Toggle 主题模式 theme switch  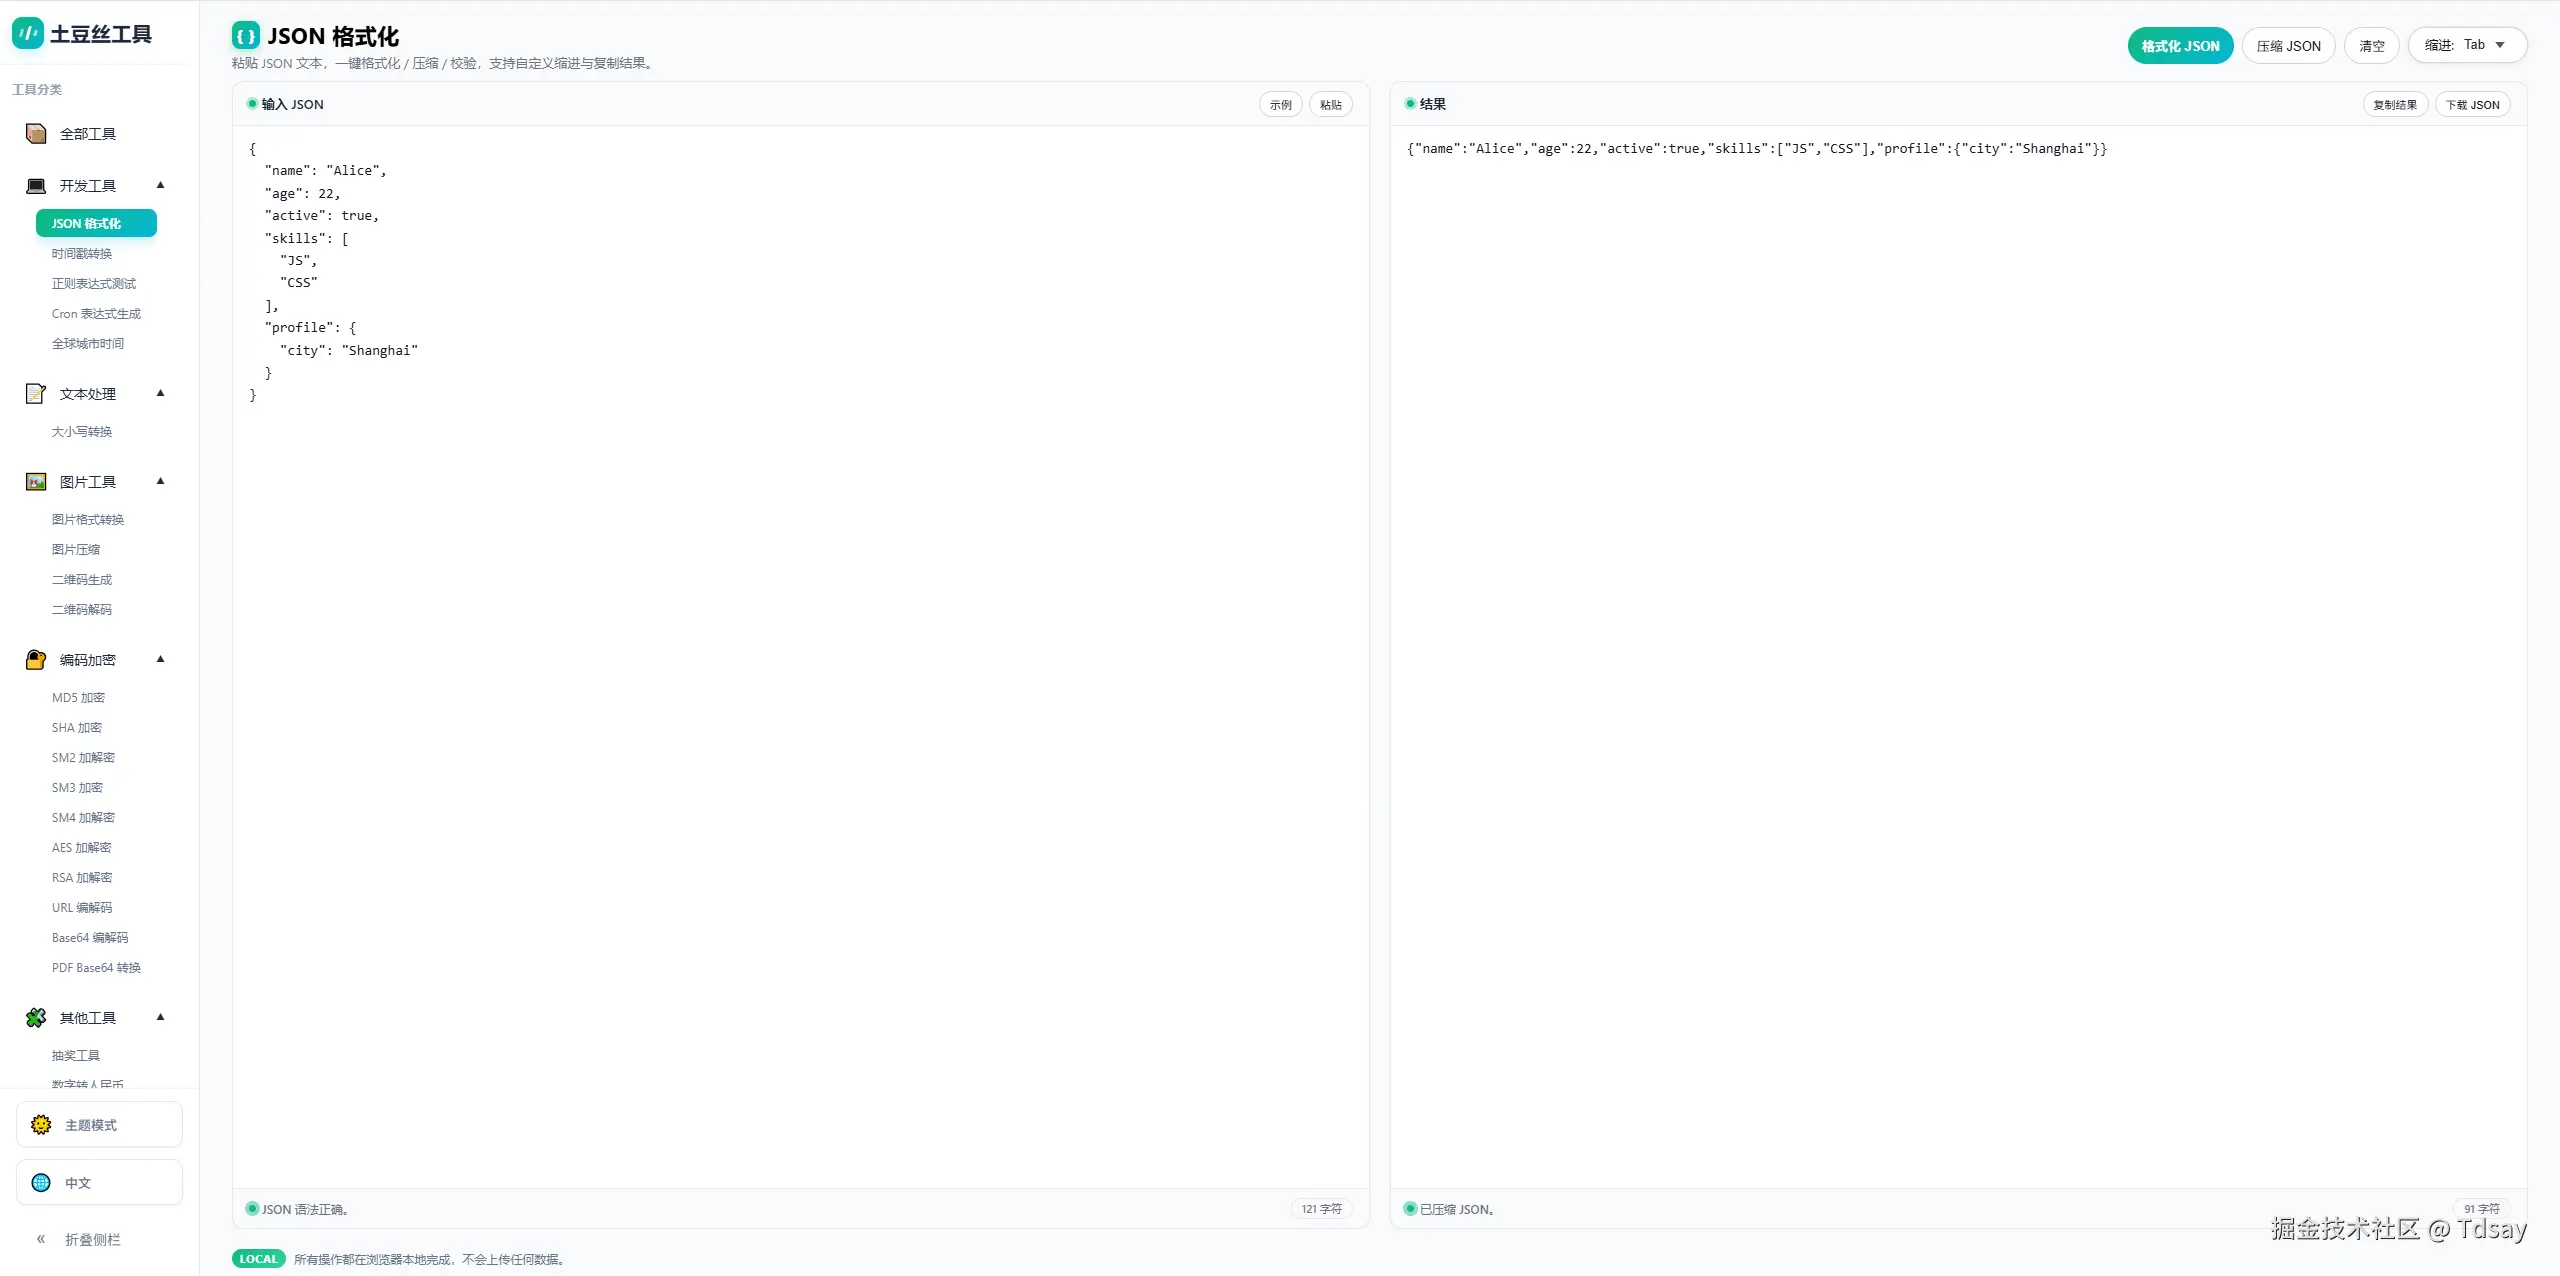pos(99,1125)
